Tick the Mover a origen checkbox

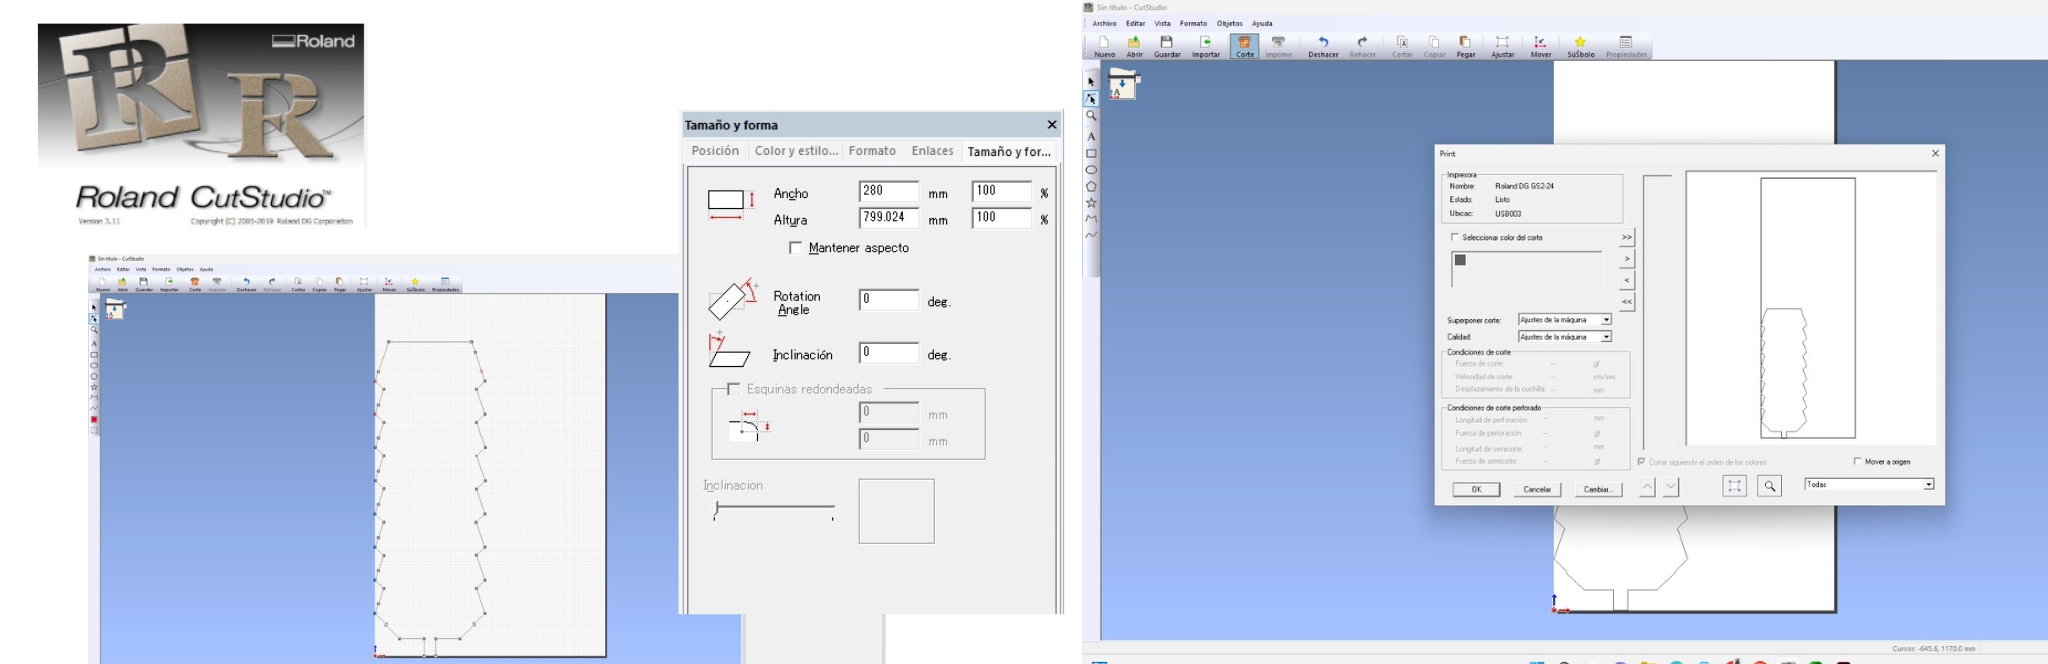pyautogui.click(x=1858, y=462)
